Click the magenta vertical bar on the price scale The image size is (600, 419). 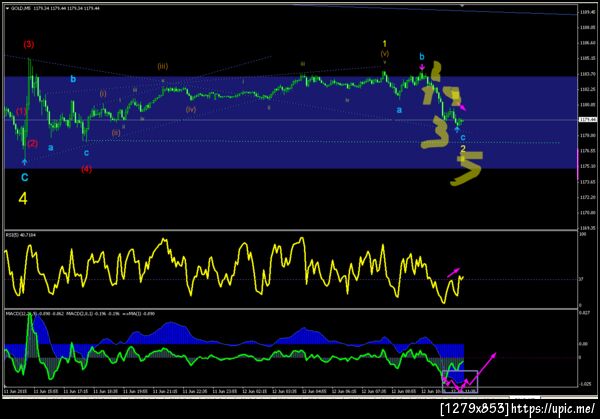pyautogui.click(x=578, y=164)
